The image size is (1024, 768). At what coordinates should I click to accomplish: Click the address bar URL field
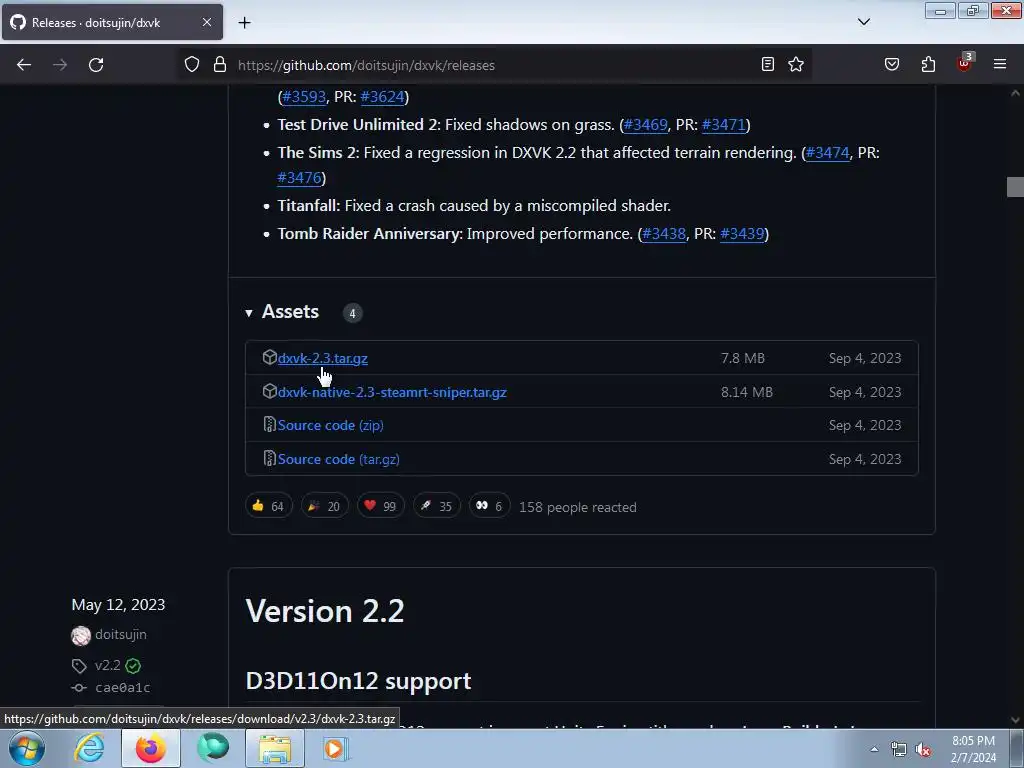(x=496, y=65)
